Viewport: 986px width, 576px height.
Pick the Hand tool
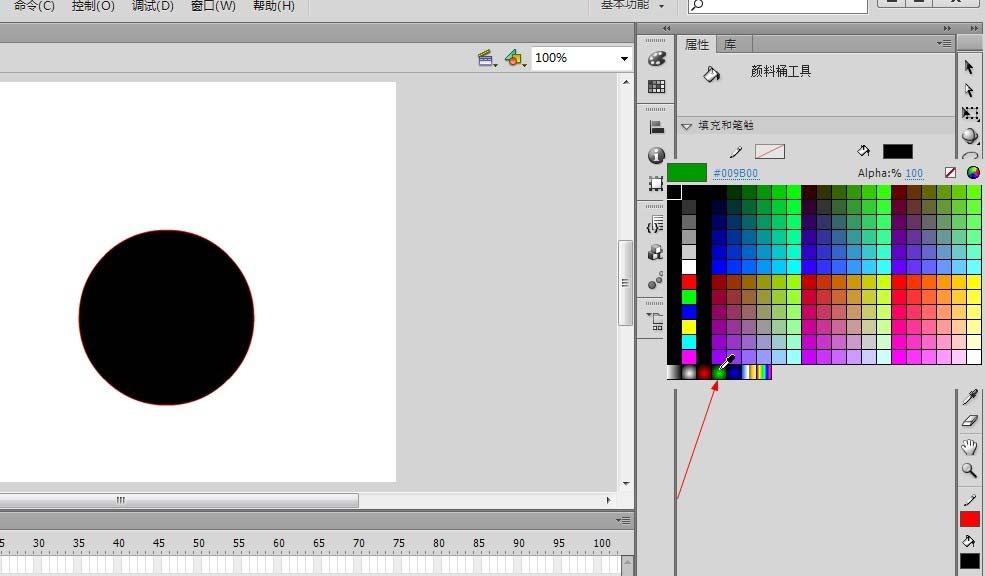pos(969,446)
